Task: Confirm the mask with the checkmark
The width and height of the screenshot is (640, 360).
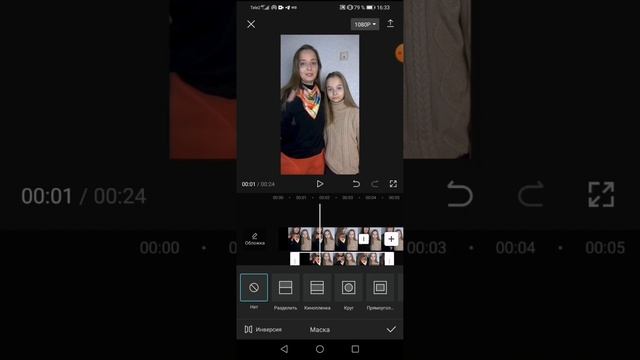Action: pos(391,329)
